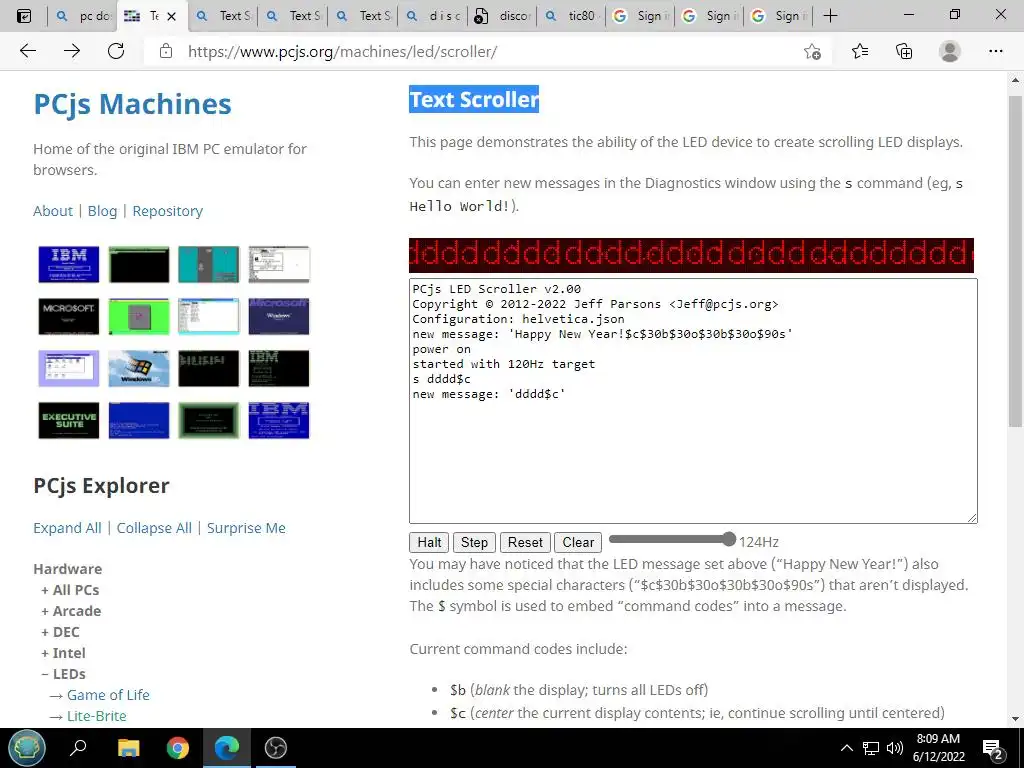Reset the LED scroller
Viewport: 1024px width, 768px height.
525,542
